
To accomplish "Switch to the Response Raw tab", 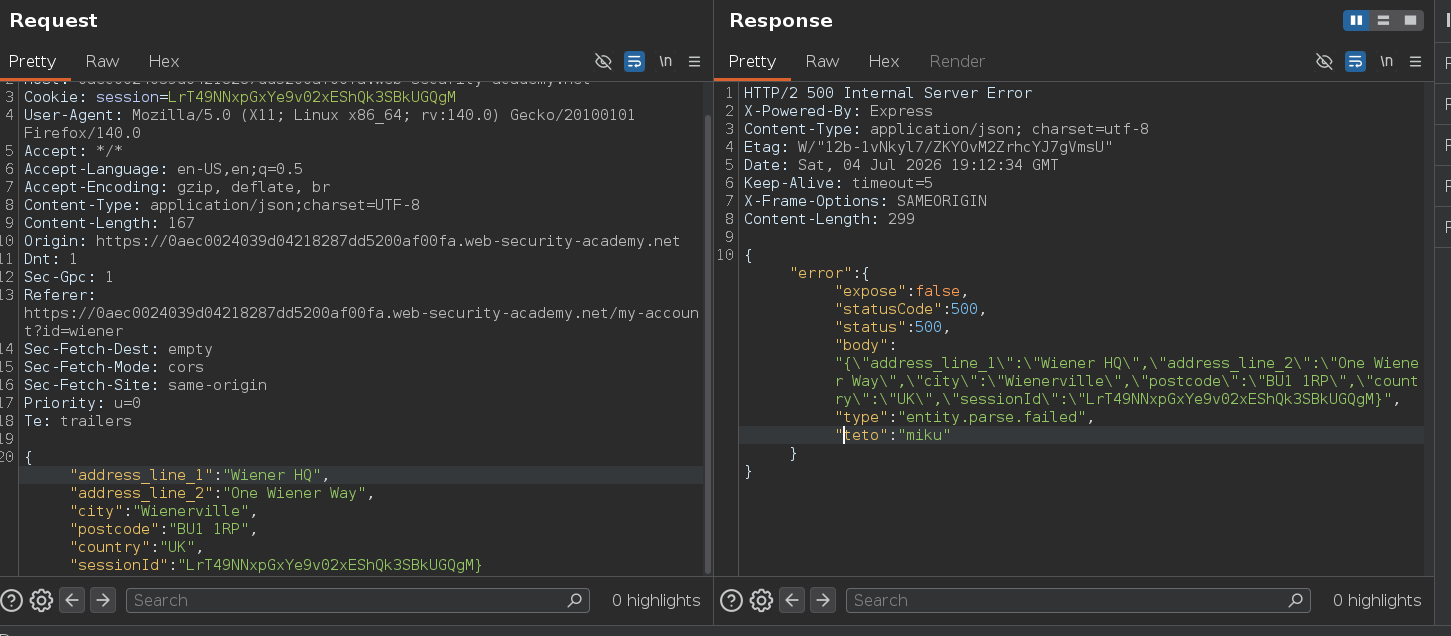I will tap(822, 61).
